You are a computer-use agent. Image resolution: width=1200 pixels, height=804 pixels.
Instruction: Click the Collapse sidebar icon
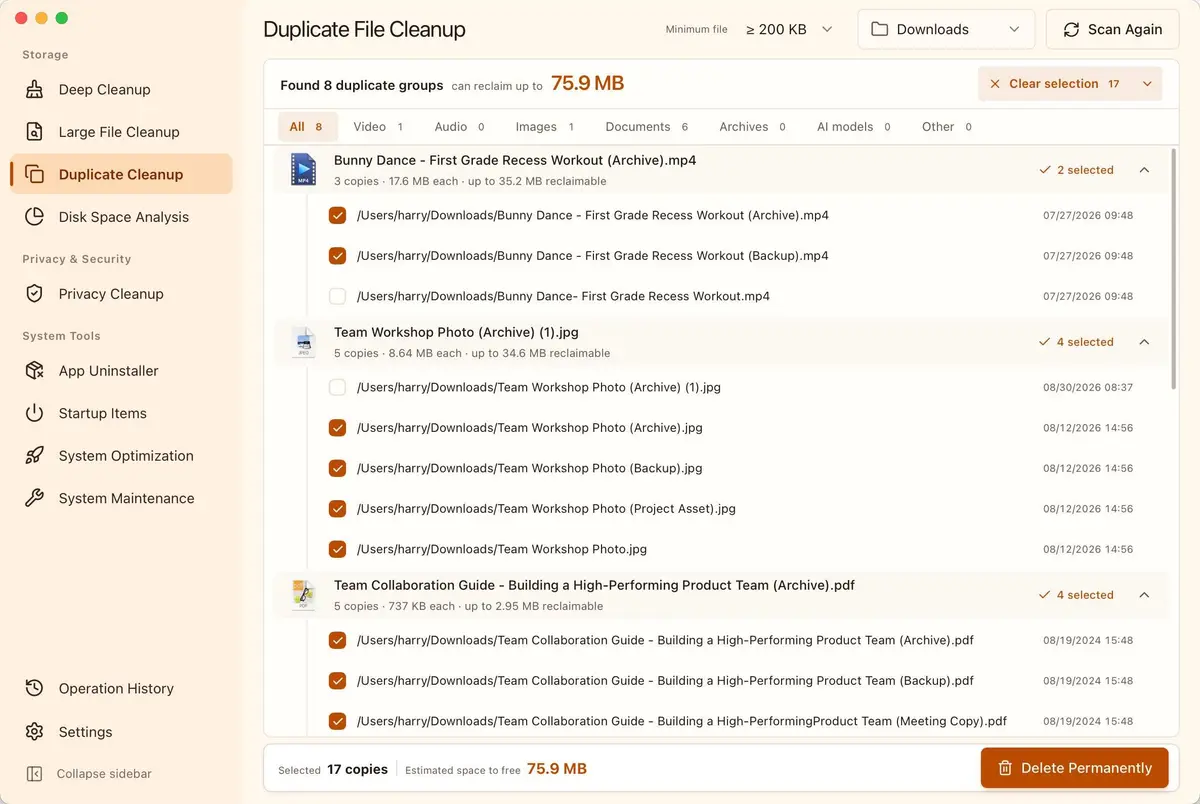(x=35, y=774)
